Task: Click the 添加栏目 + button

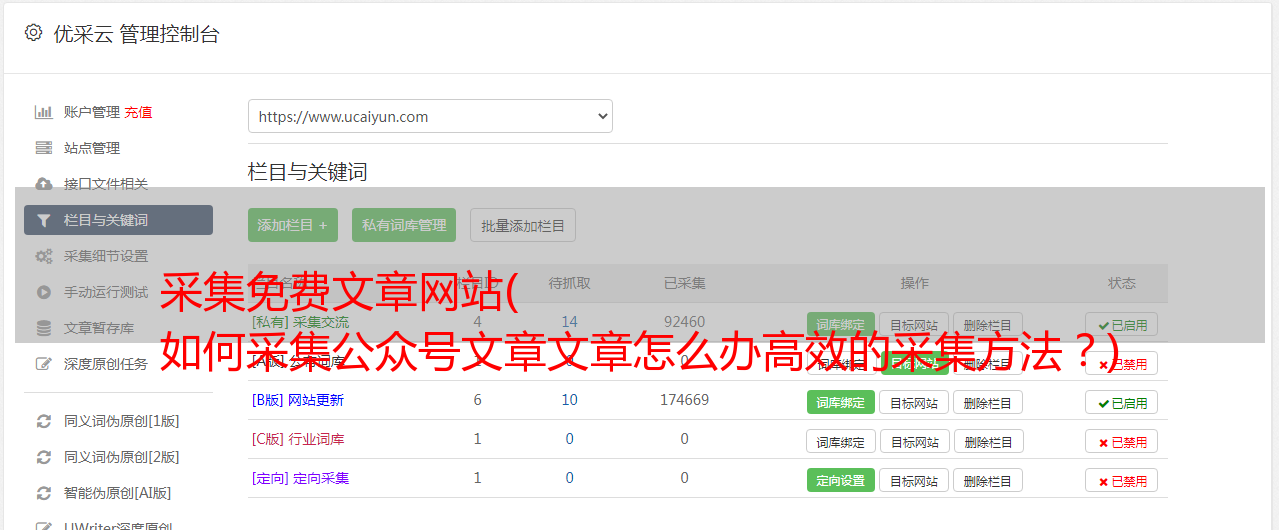Action: coord(293,225)
